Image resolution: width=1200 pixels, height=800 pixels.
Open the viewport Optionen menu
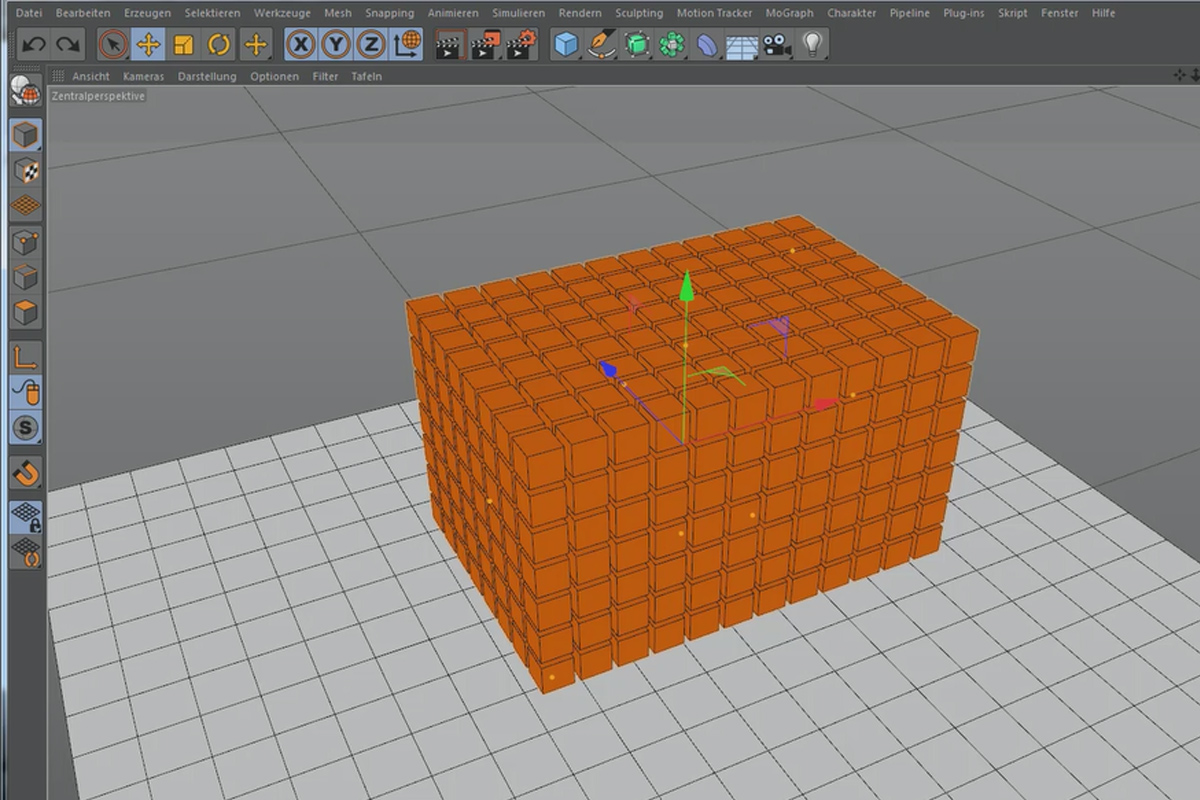click(274, 76)
